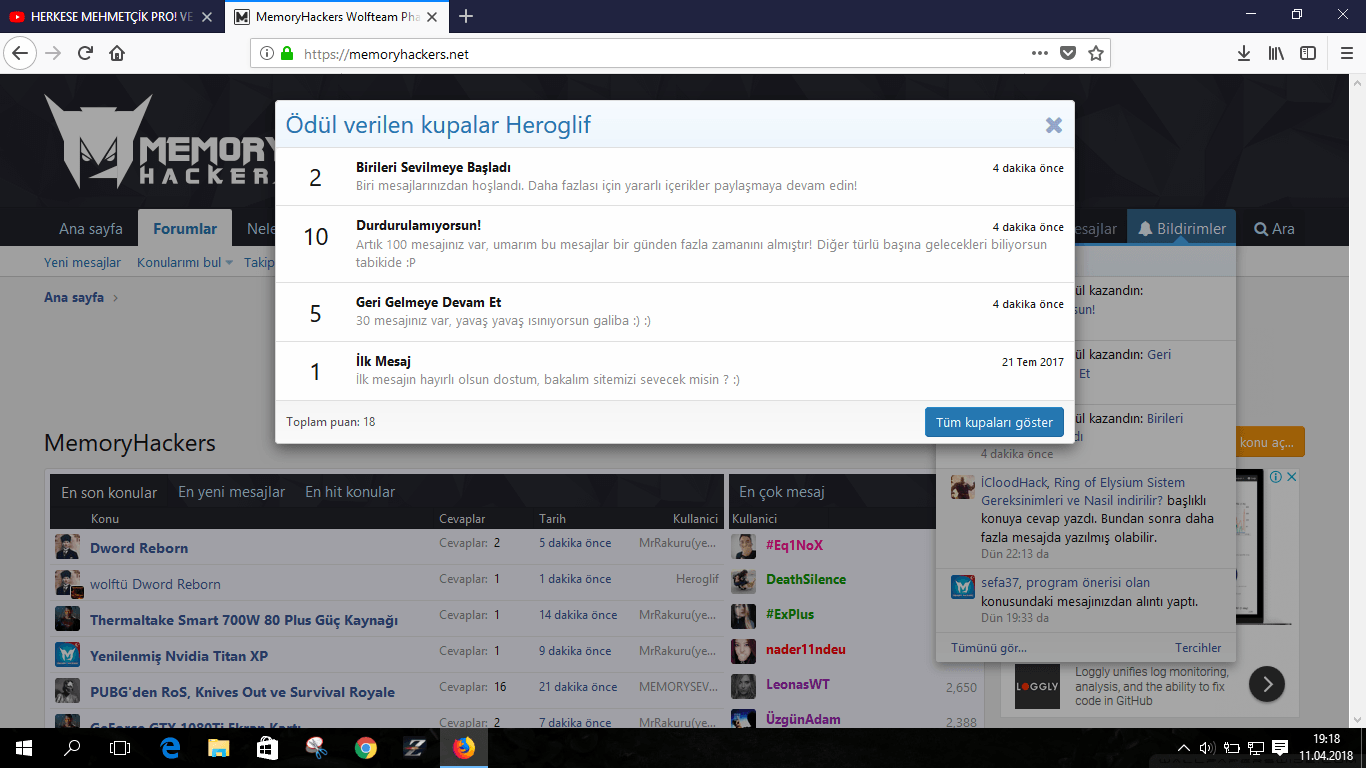Open the ICloodHack notification user link

(1015, 482)
